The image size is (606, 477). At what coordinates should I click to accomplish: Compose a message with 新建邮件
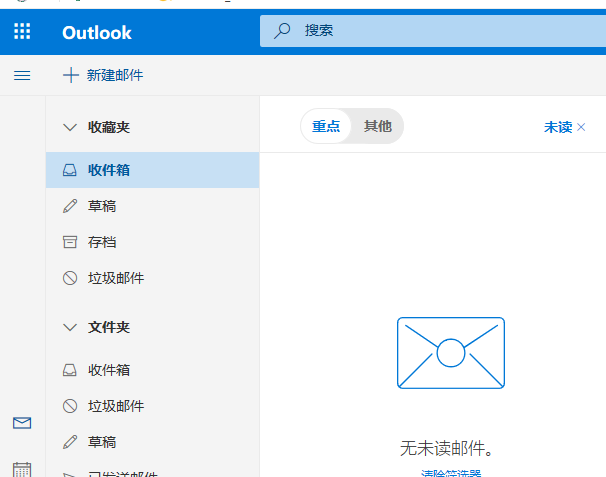102,75
